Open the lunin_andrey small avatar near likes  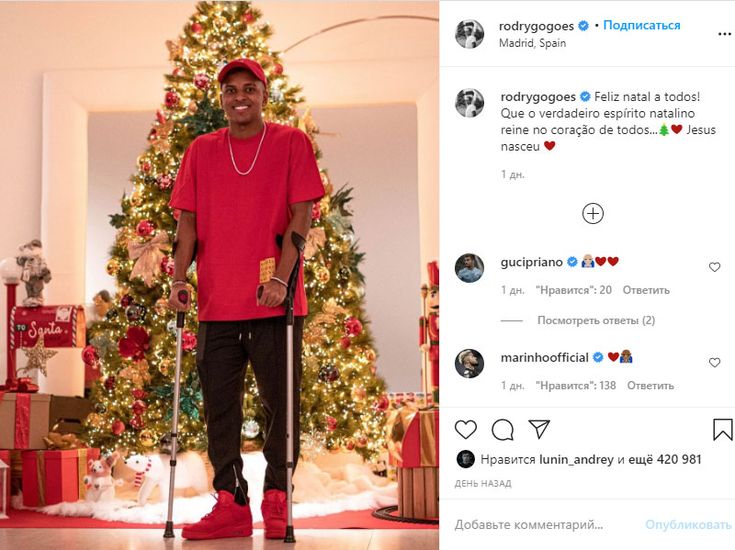click(x=465, y=460)
